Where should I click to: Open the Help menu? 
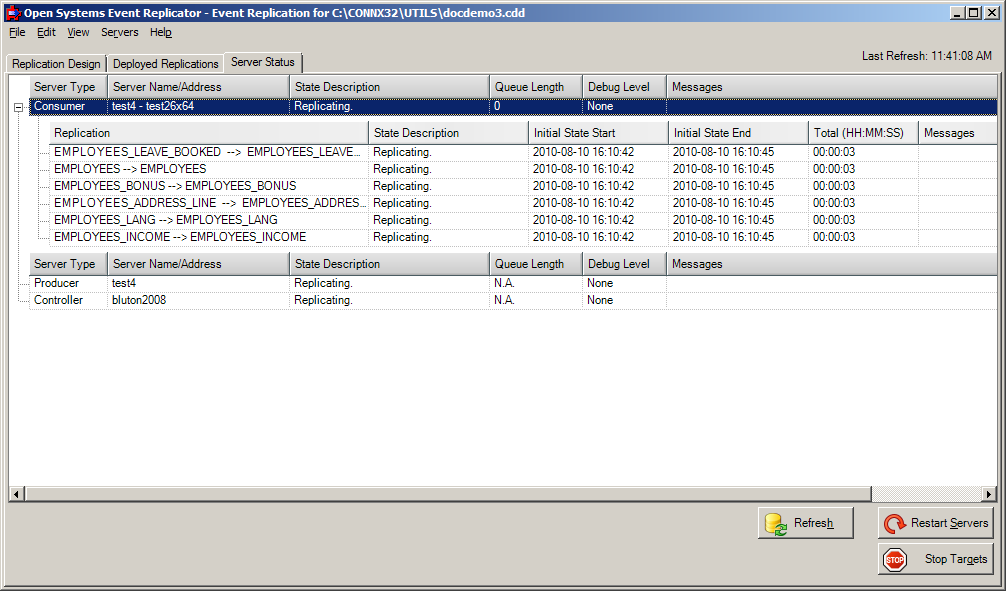coord(160,32)
